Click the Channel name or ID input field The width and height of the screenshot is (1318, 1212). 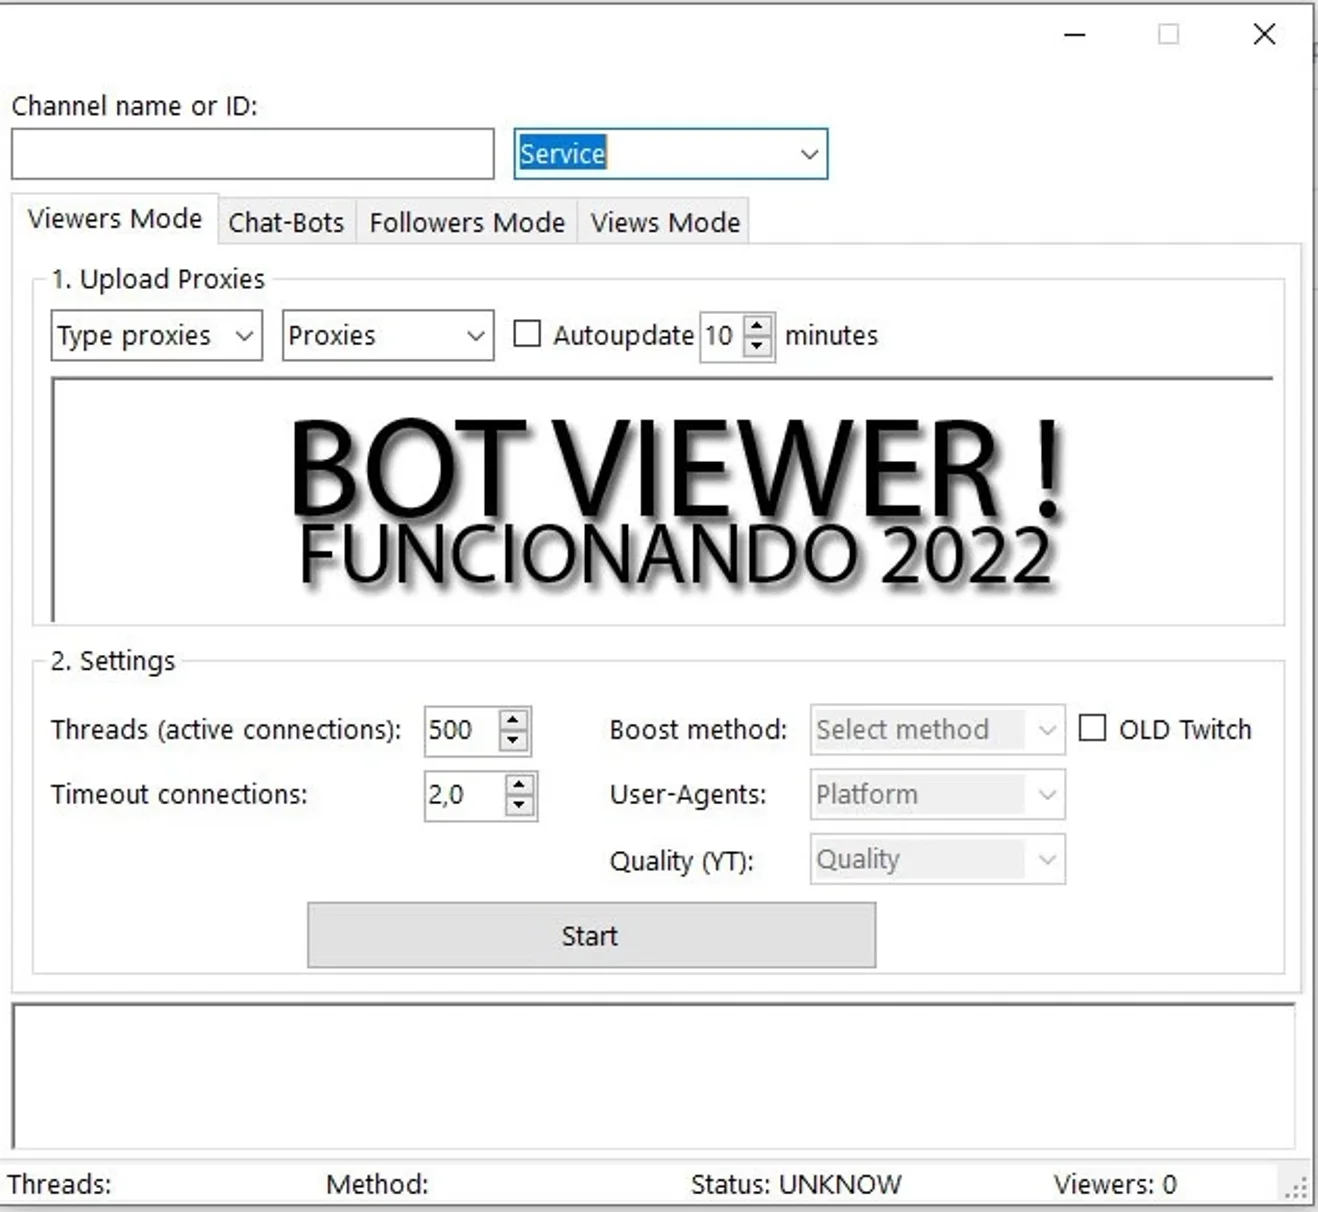[x=252, y=154]
